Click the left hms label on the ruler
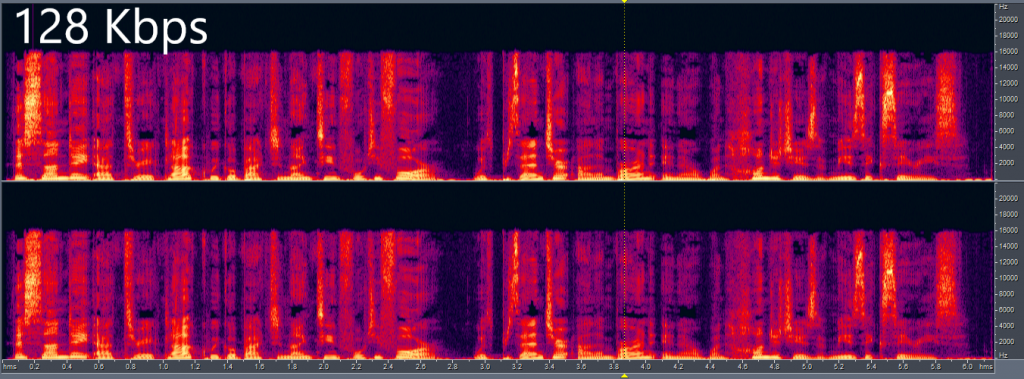Screen dimensions: 1024x379 pos(10,367)
